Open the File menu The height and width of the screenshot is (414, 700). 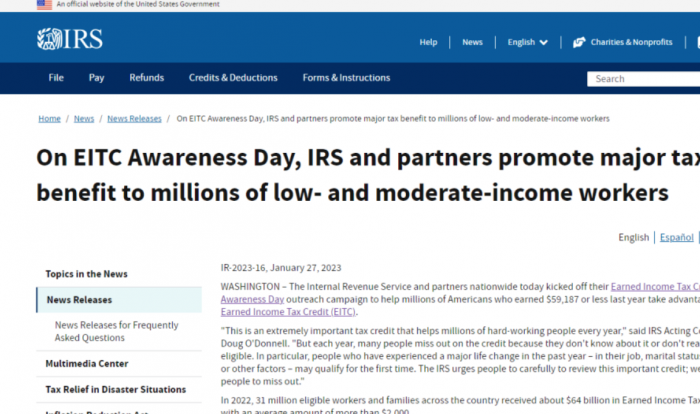(x=56, y=78)
